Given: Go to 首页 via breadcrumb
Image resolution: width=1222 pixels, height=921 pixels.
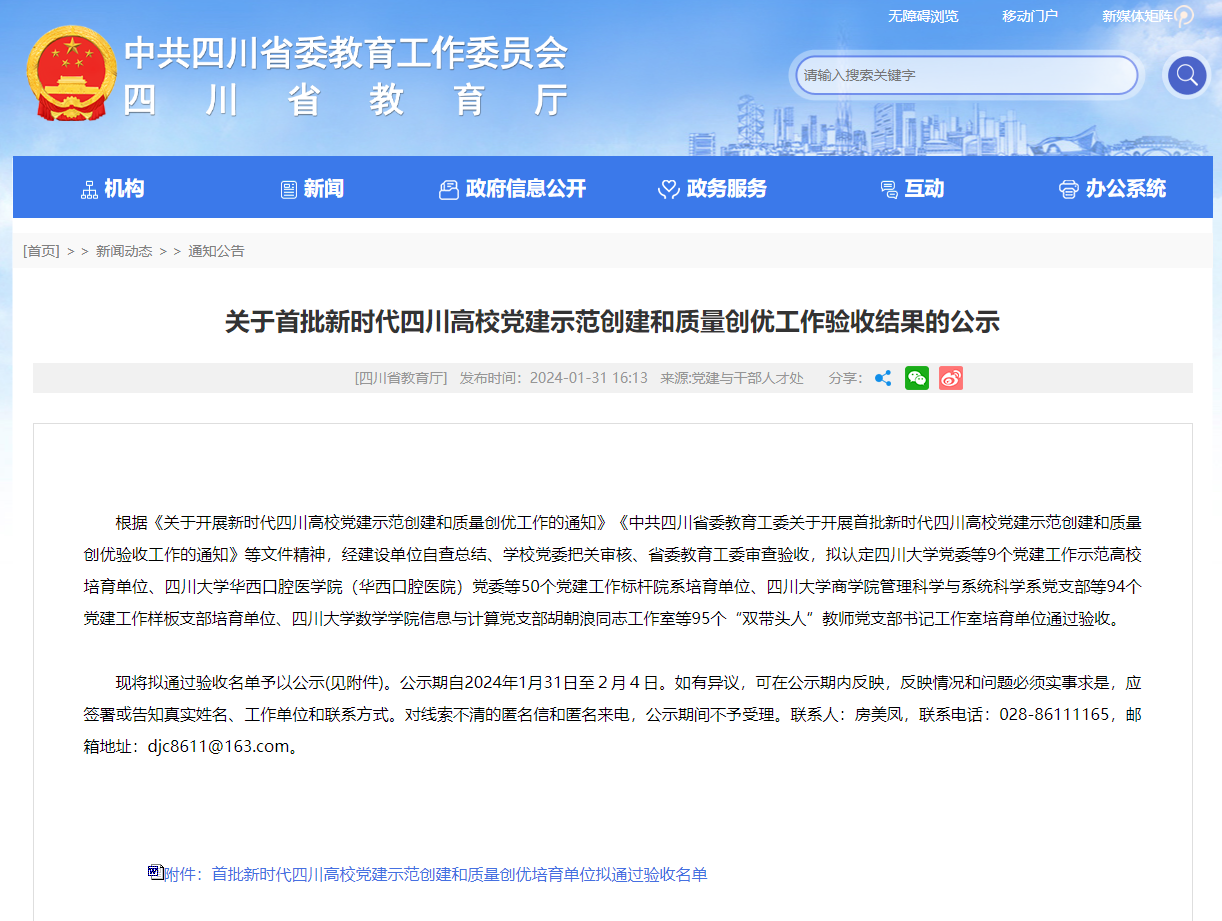Looking at the screenshot, I should tap(41, 251).
